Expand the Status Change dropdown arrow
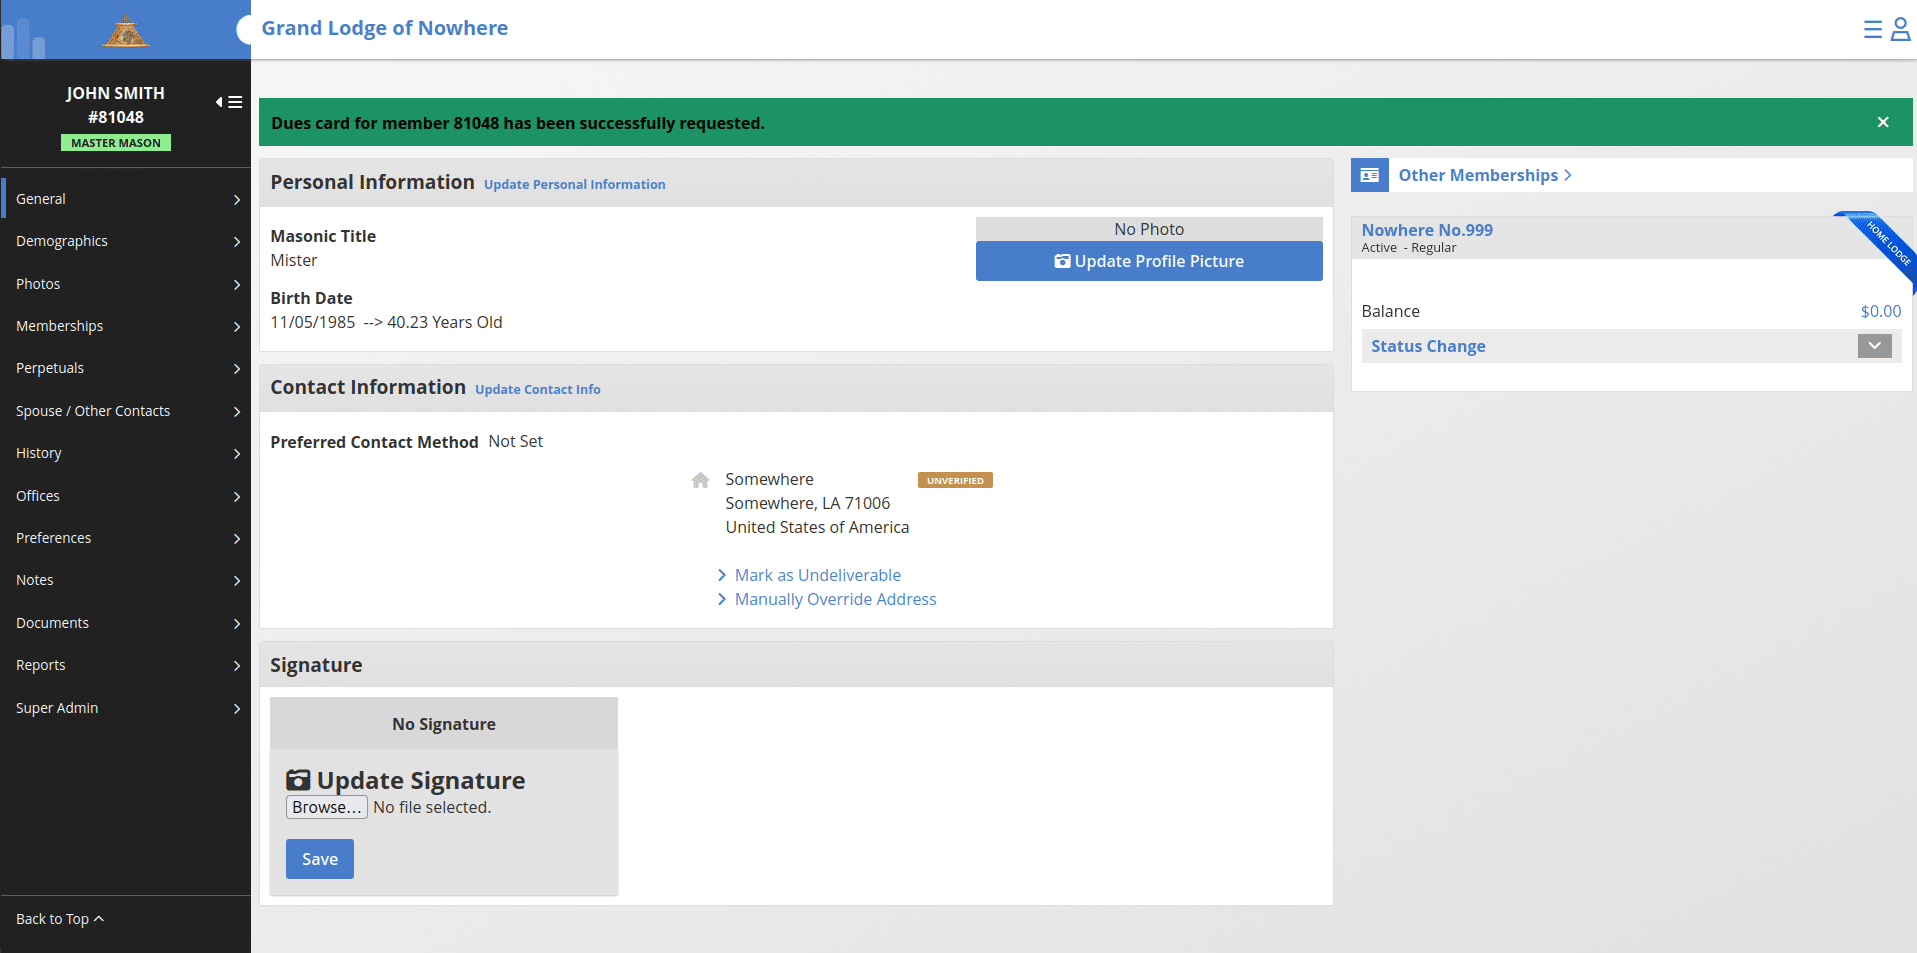Viewport: 1917px width, 953px height. pyautogui.click(x=1874, y=346)
